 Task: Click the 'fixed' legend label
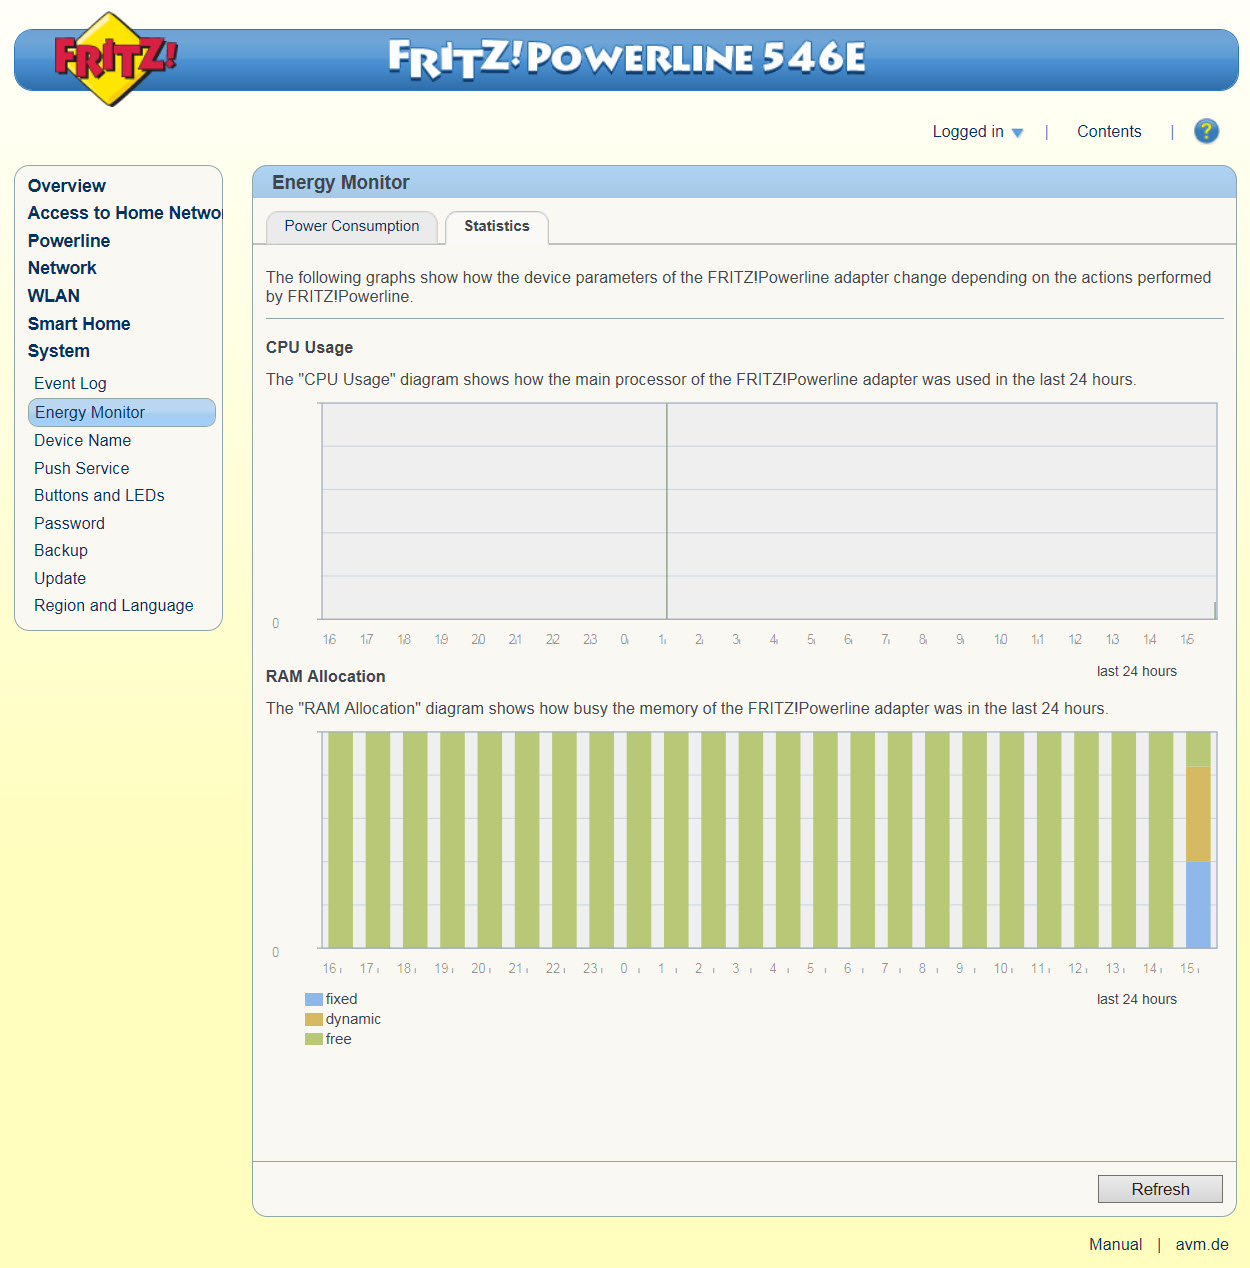[341, 999]
